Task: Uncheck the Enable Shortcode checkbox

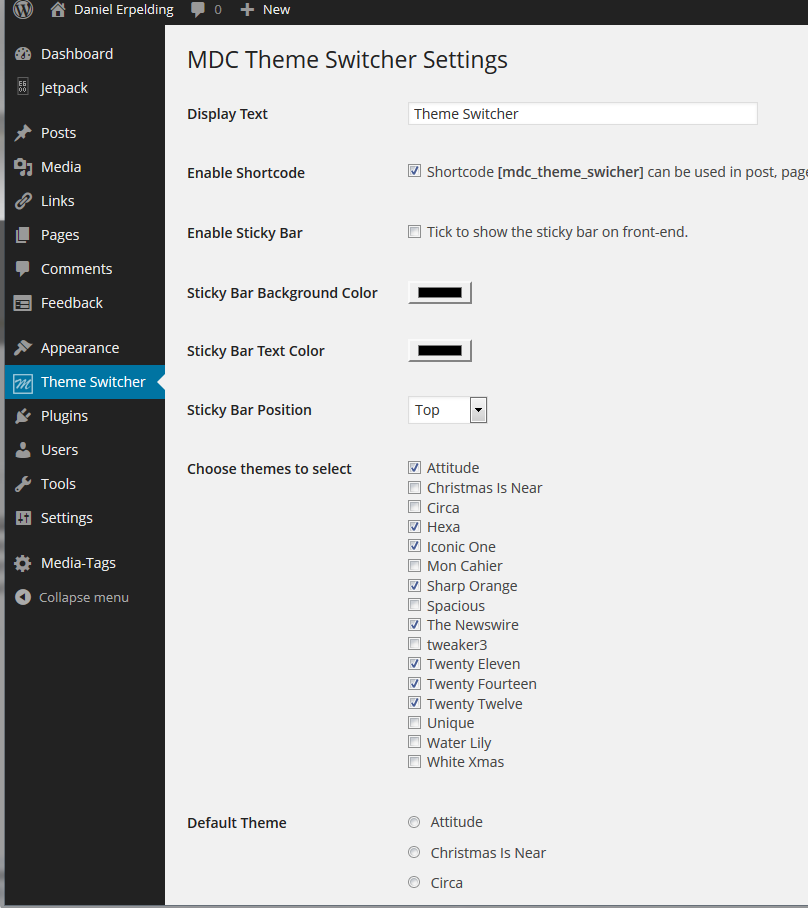Action: point(414,171)
